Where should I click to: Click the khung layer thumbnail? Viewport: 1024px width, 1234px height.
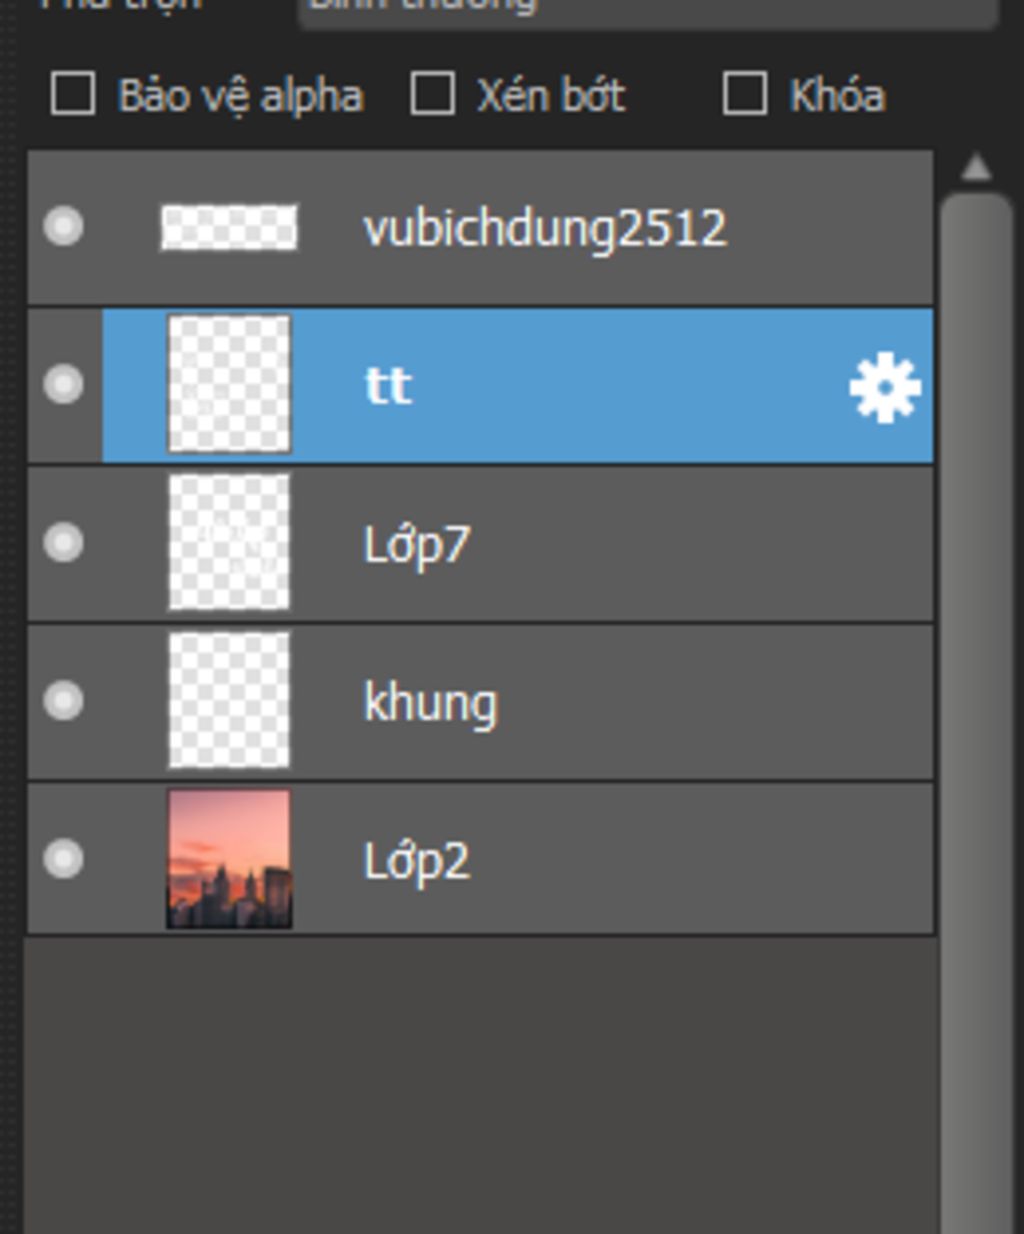(229, 701)
